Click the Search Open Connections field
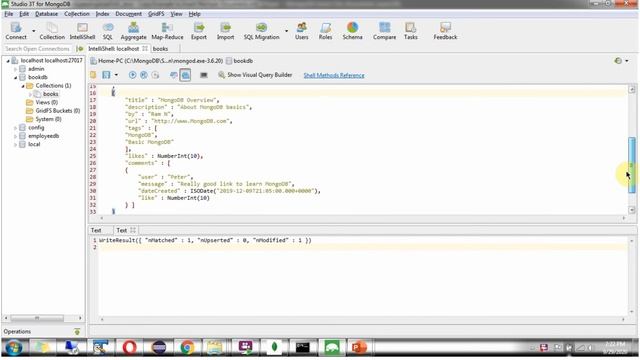The width and height of the screenshot is (640, 360). click(x=38, y=49)
